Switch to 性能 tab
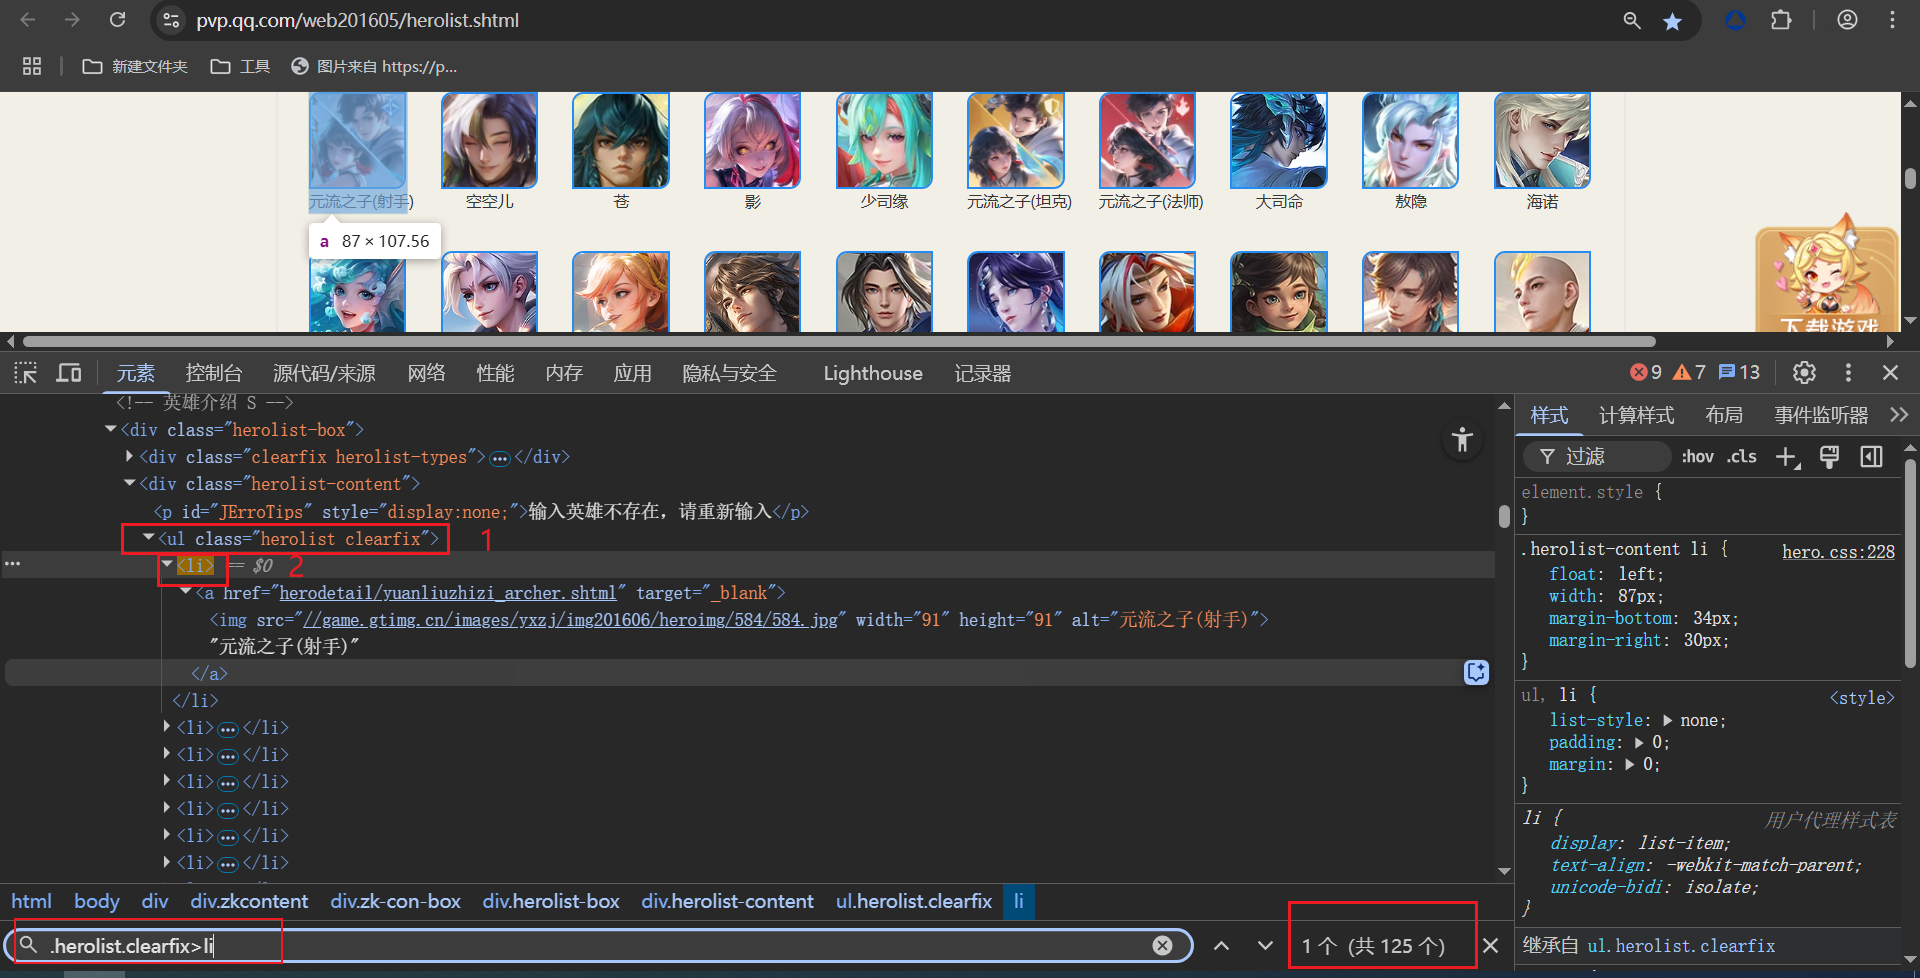 495,373
